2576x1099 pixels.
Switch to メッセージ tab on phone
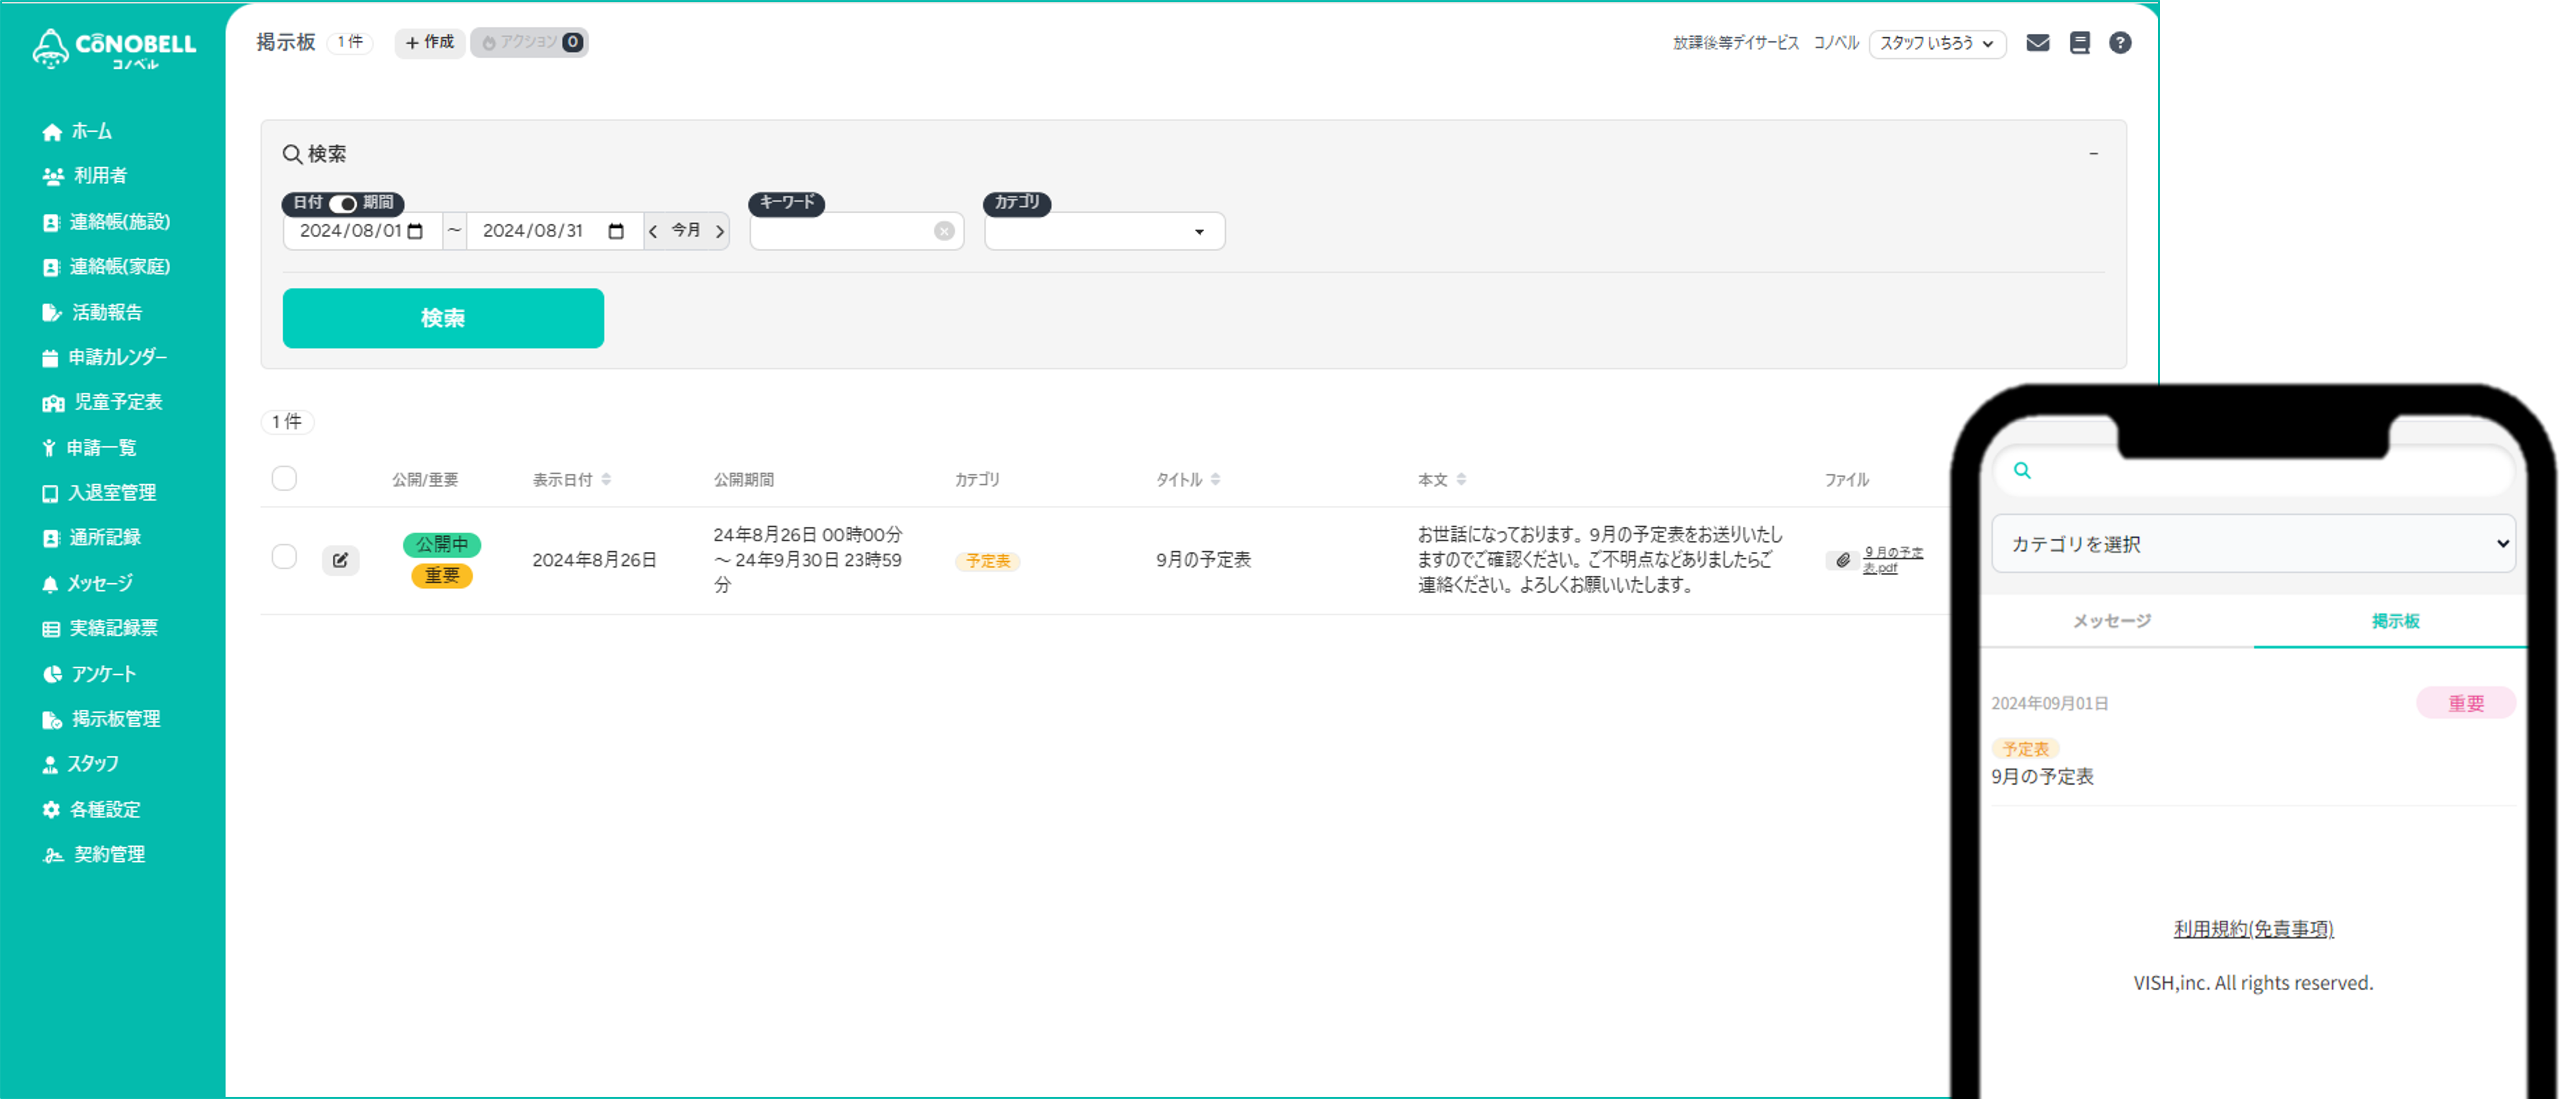point(2111,621)
